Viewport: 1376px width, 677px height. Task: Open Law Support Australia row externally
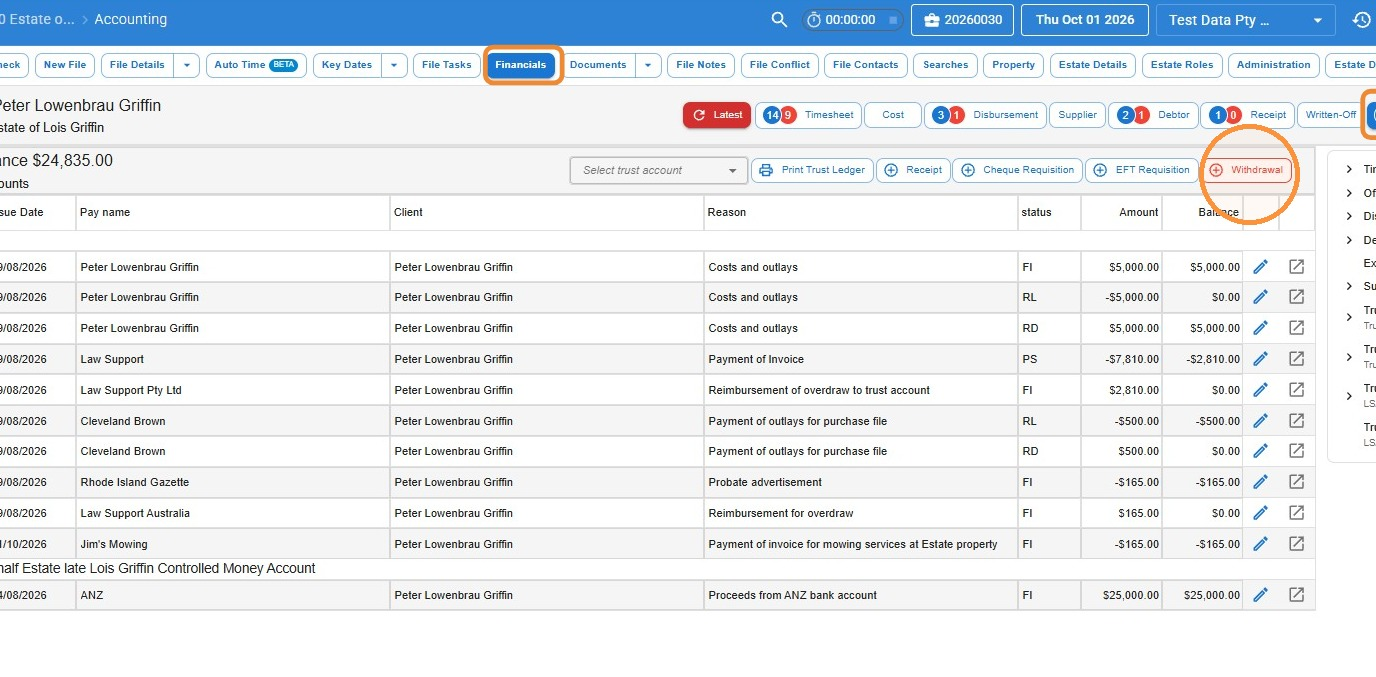(x=1296, y=513)
